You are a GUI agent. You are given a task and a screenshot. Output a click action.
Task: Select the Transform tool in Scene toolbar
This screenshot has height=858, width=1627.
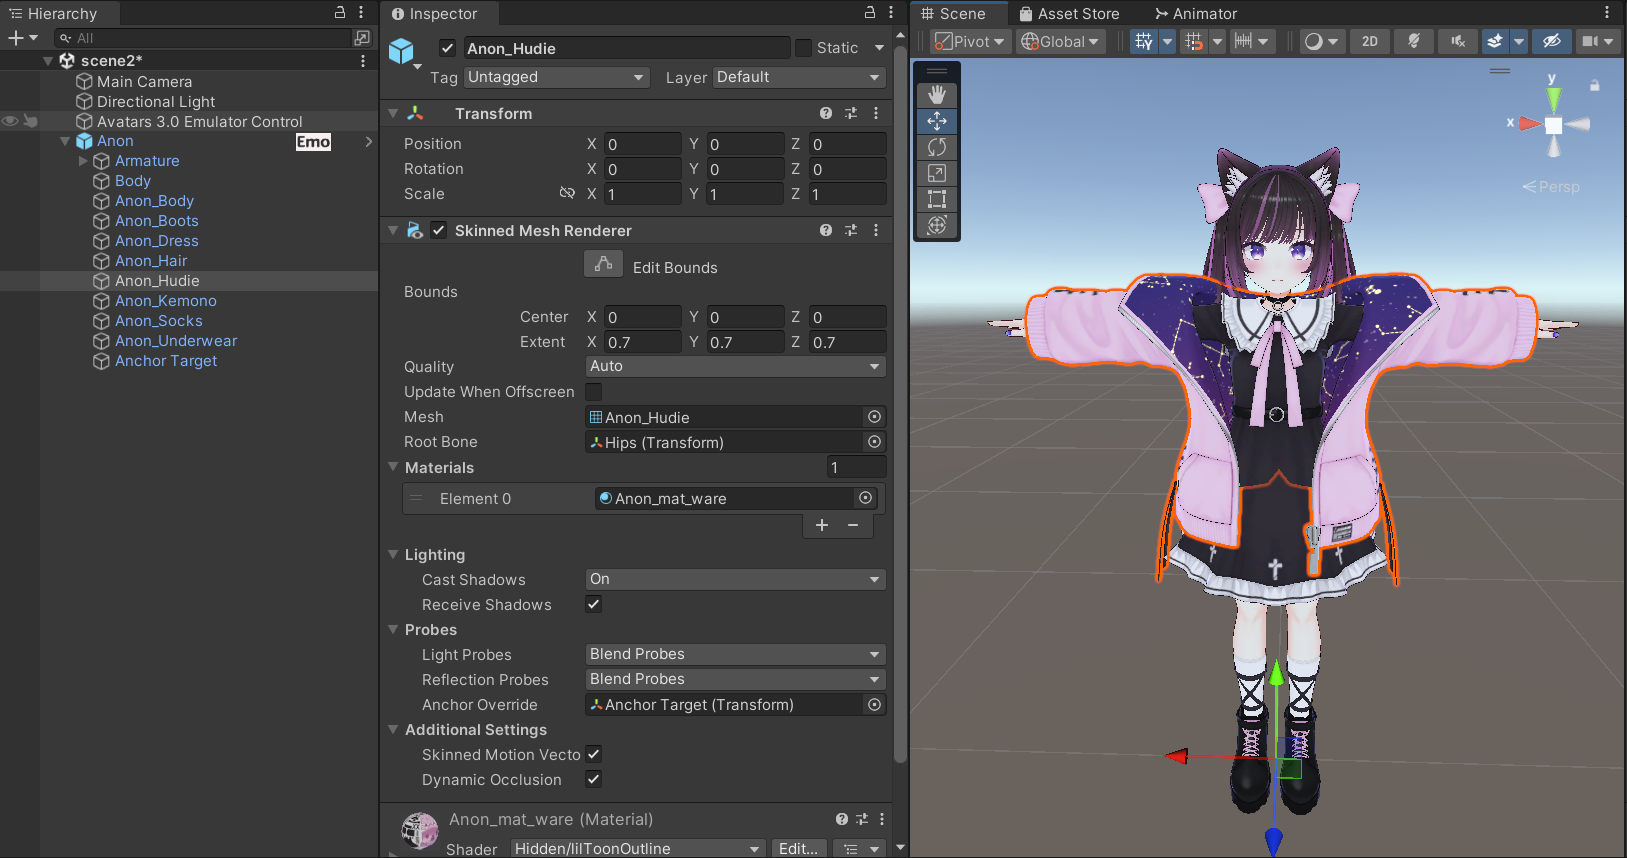pos(937,225)
